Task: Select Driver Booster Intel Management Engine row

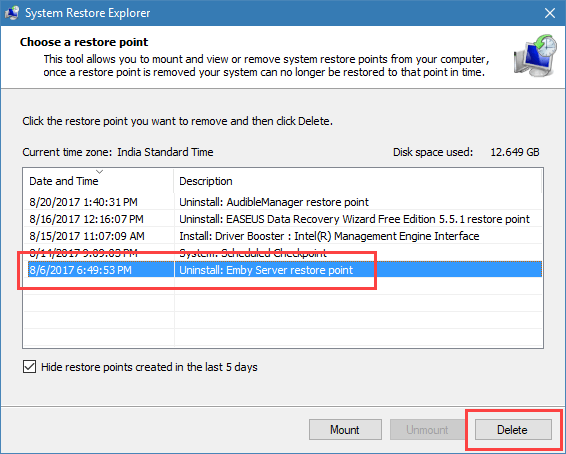Action: [283, 236]
